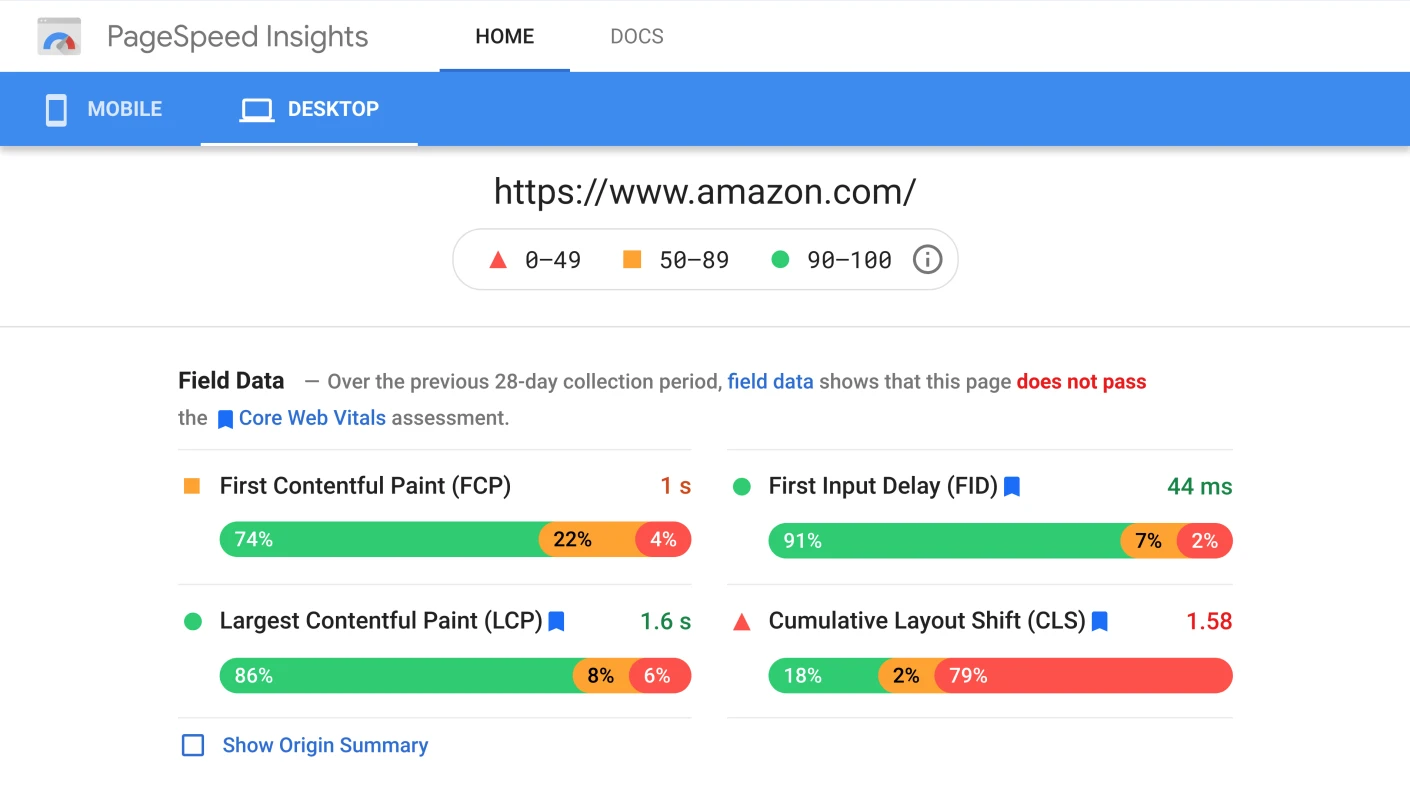Open the info icon beside score legend
The width and height of the screenshot is (1410, 800).
pyautogui.click(x=926, y=259)
